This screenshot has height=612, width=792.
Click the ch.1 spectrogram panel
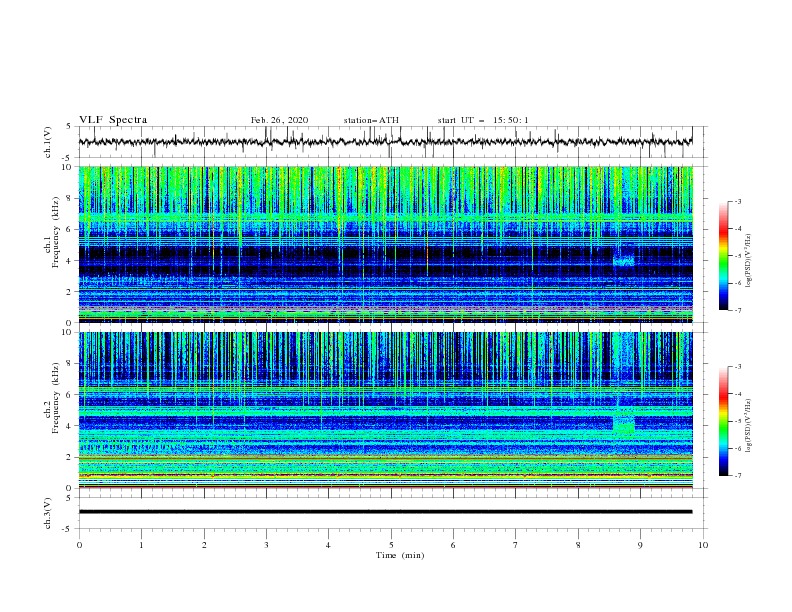(x=385, y=244)
